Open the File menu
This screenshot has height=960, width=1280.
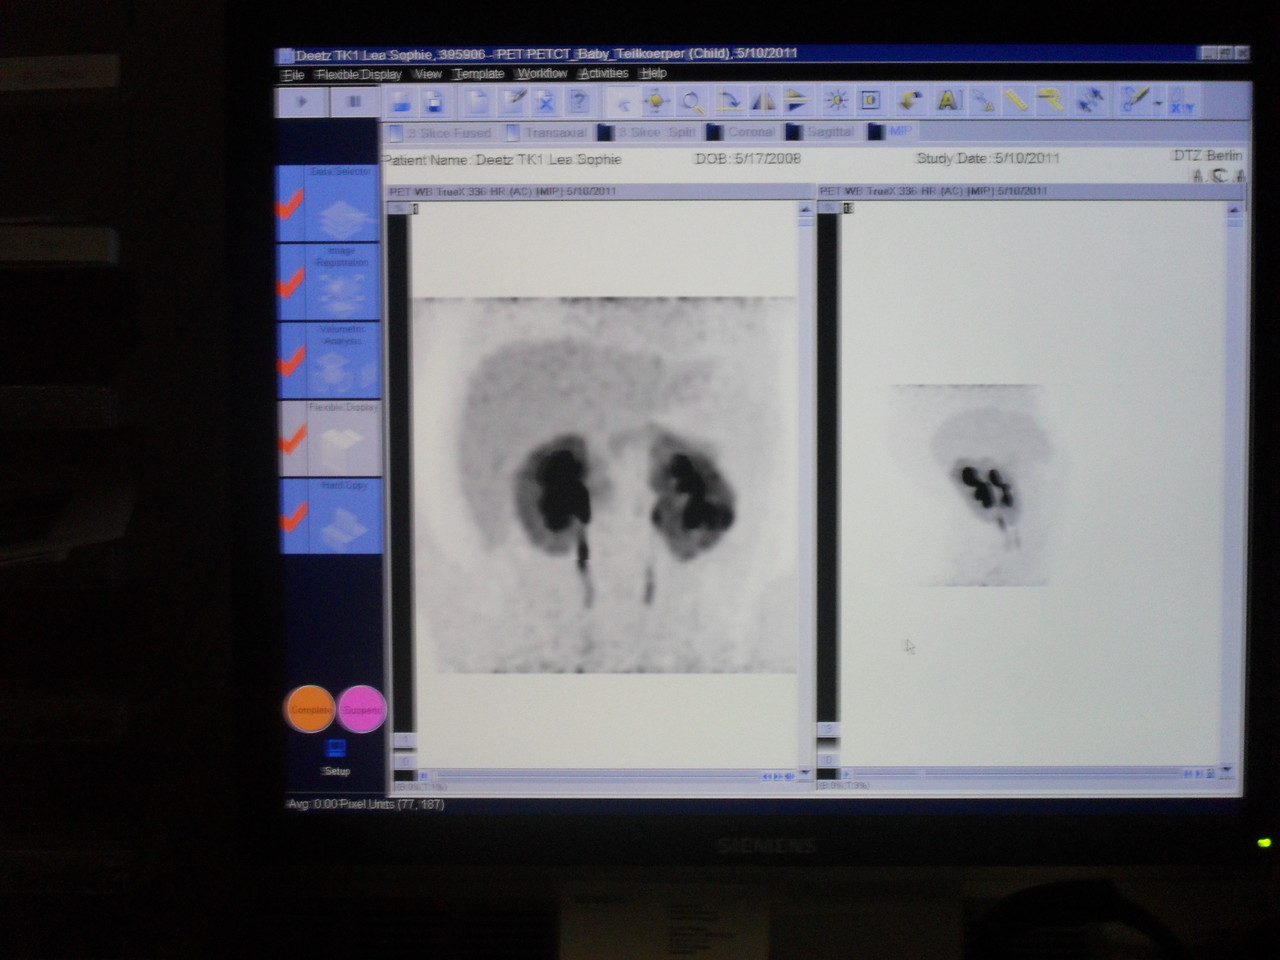[293, 75]
